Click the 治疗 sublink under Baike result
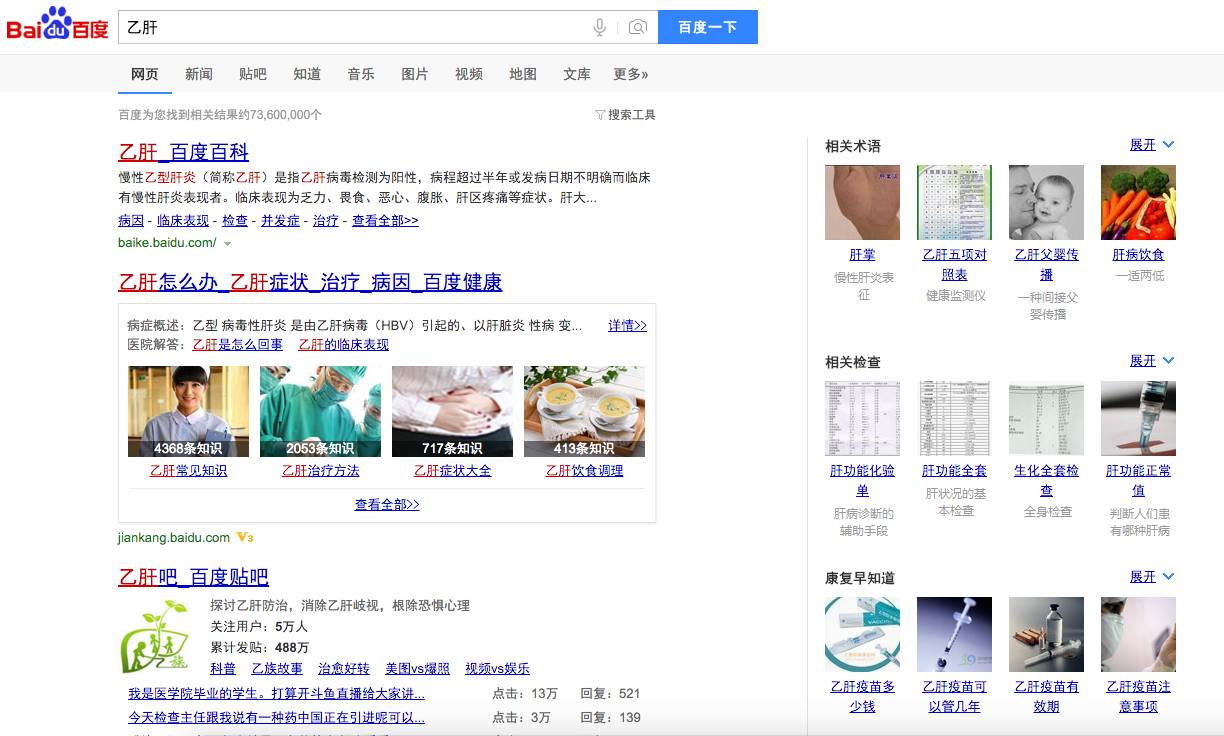This screenshot has width=1224, height=736. pyautogui.click(x=326, y=221)
